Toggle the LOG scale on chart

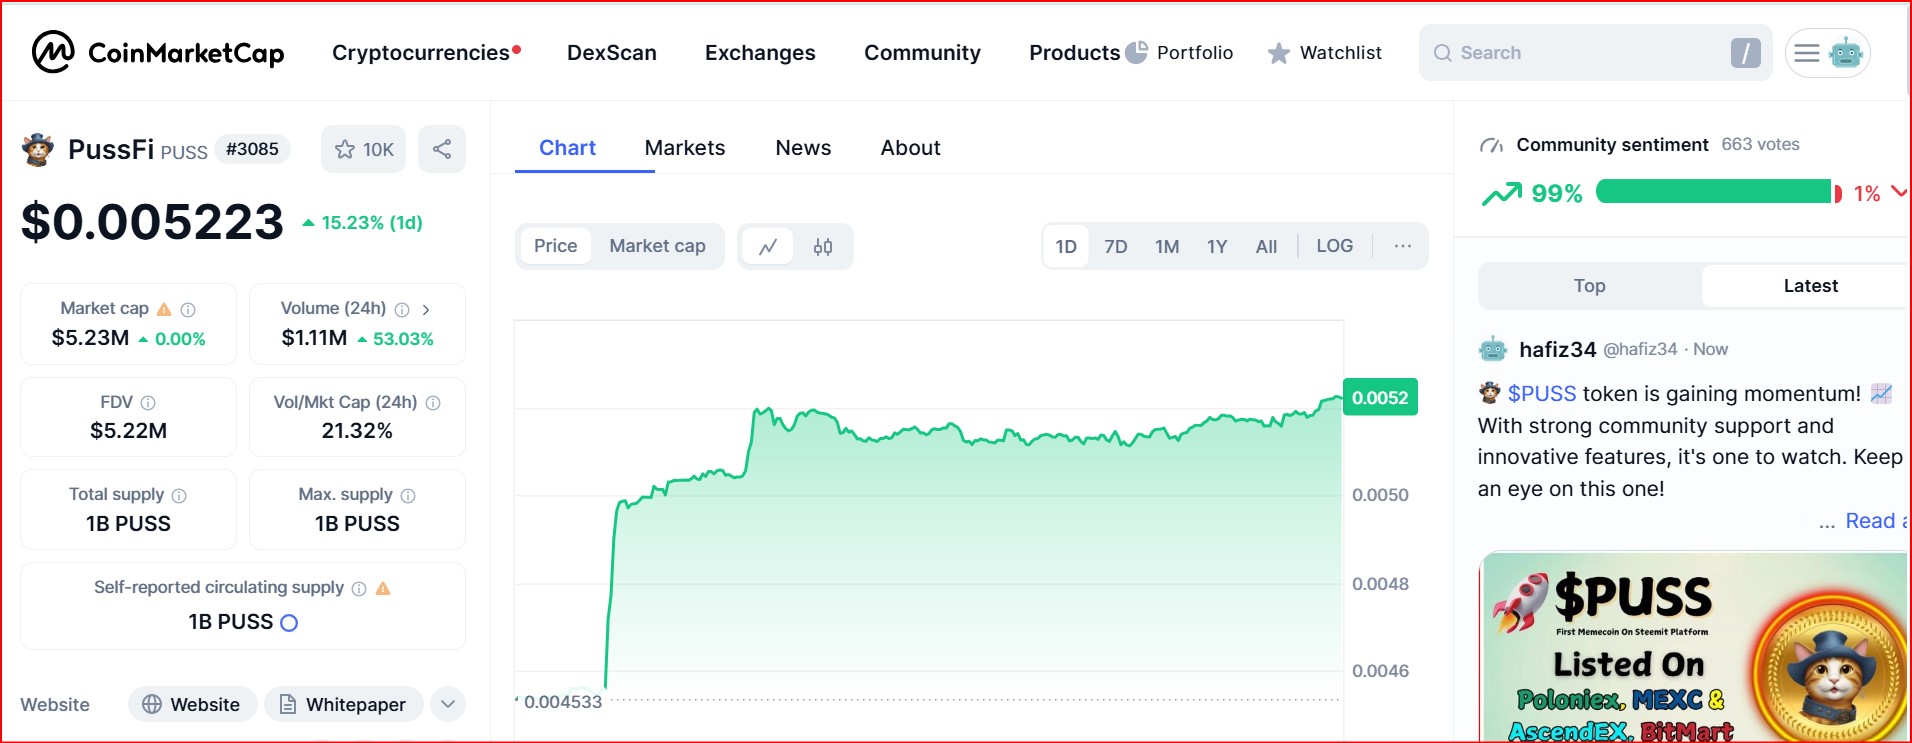click(x=1334, y=246)
